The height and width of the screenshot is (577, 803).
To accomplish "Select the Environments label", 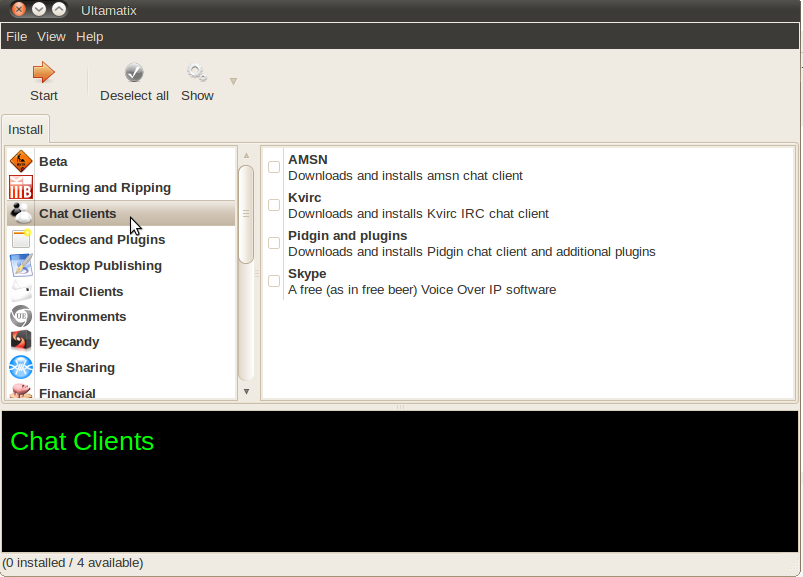I will 82,316.
